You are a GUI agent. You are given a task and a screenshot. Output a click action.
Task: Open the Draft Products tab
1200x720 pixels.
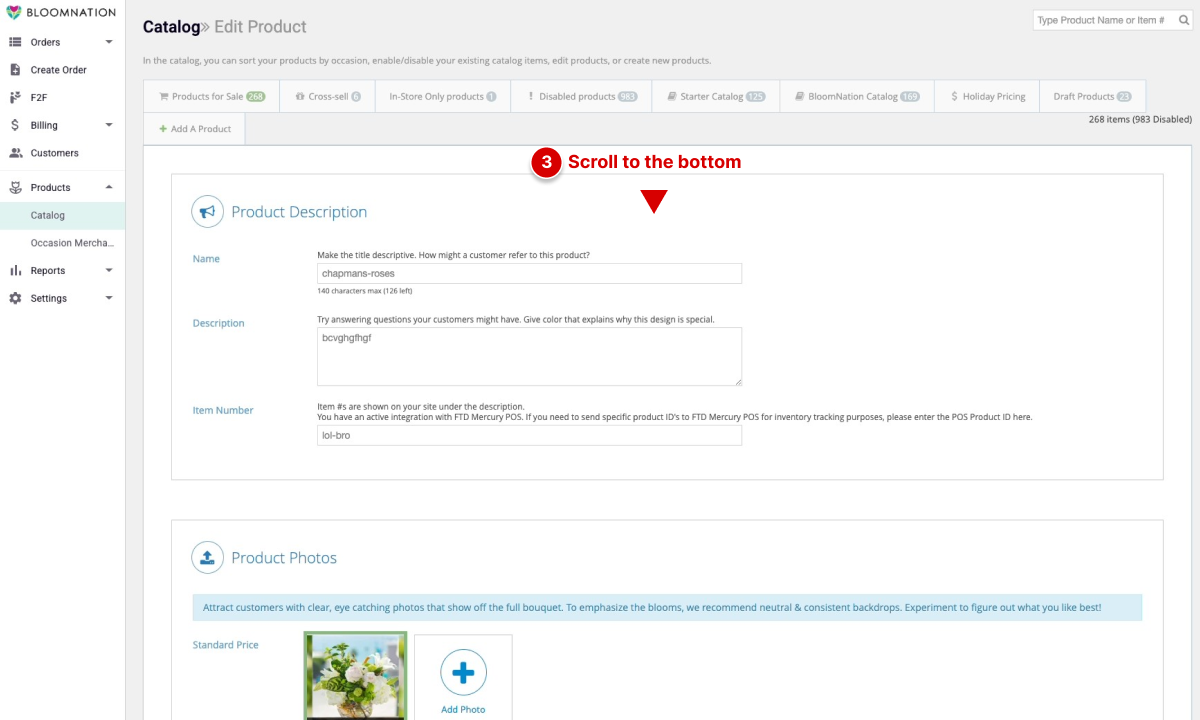pos(1092,97)
